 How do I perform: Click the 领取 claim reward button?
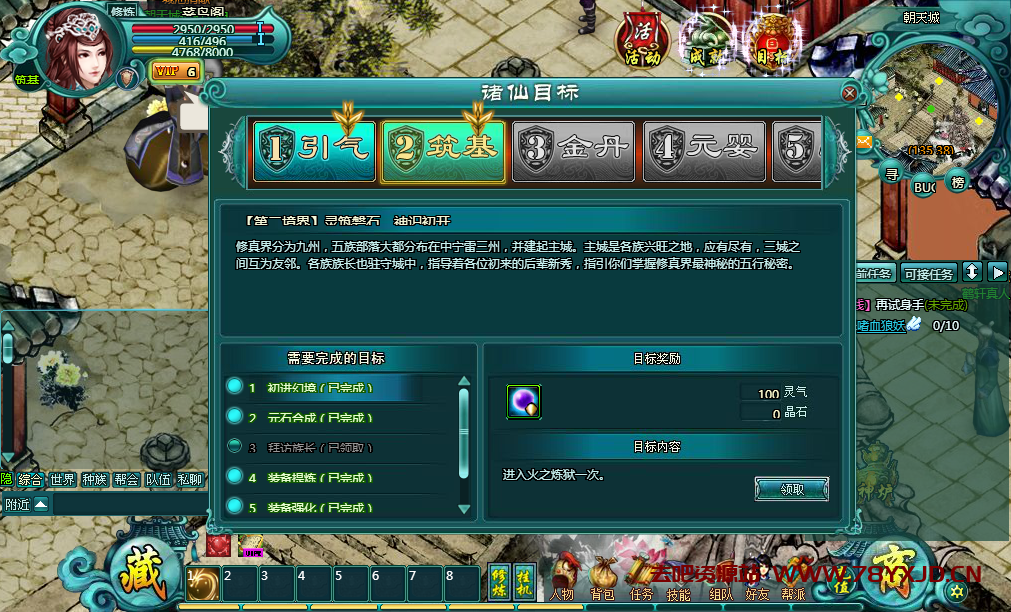click(792, 489)
